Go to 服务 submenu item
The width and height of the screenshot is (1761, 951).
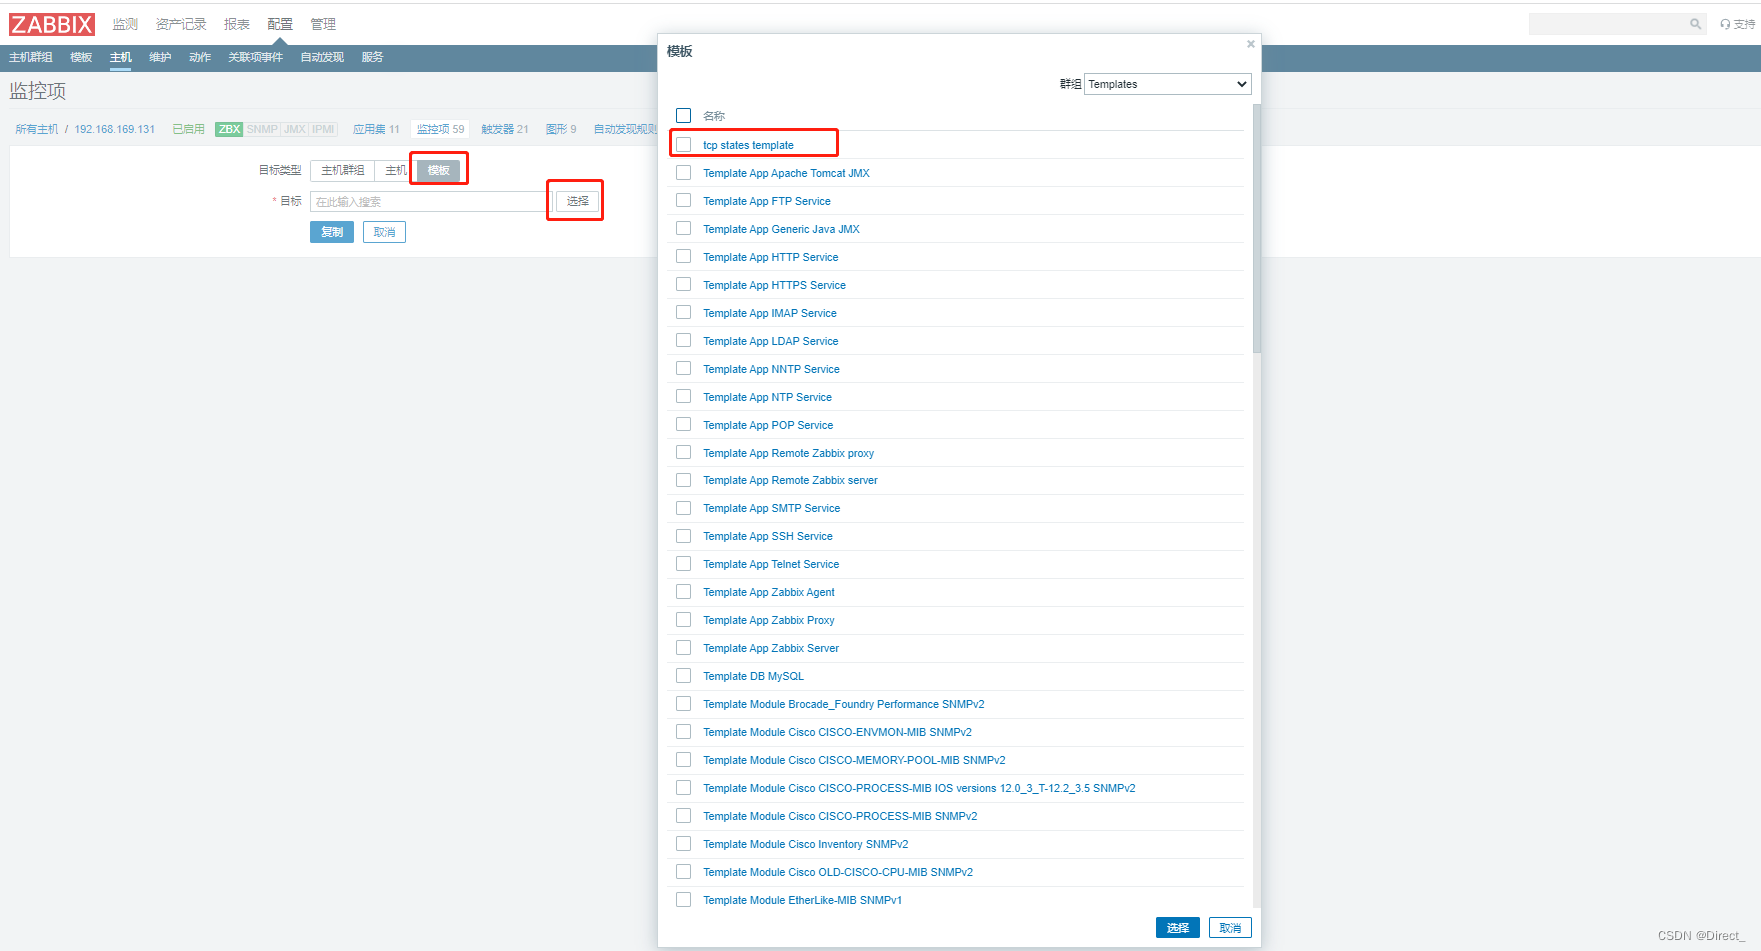point(373,57)
